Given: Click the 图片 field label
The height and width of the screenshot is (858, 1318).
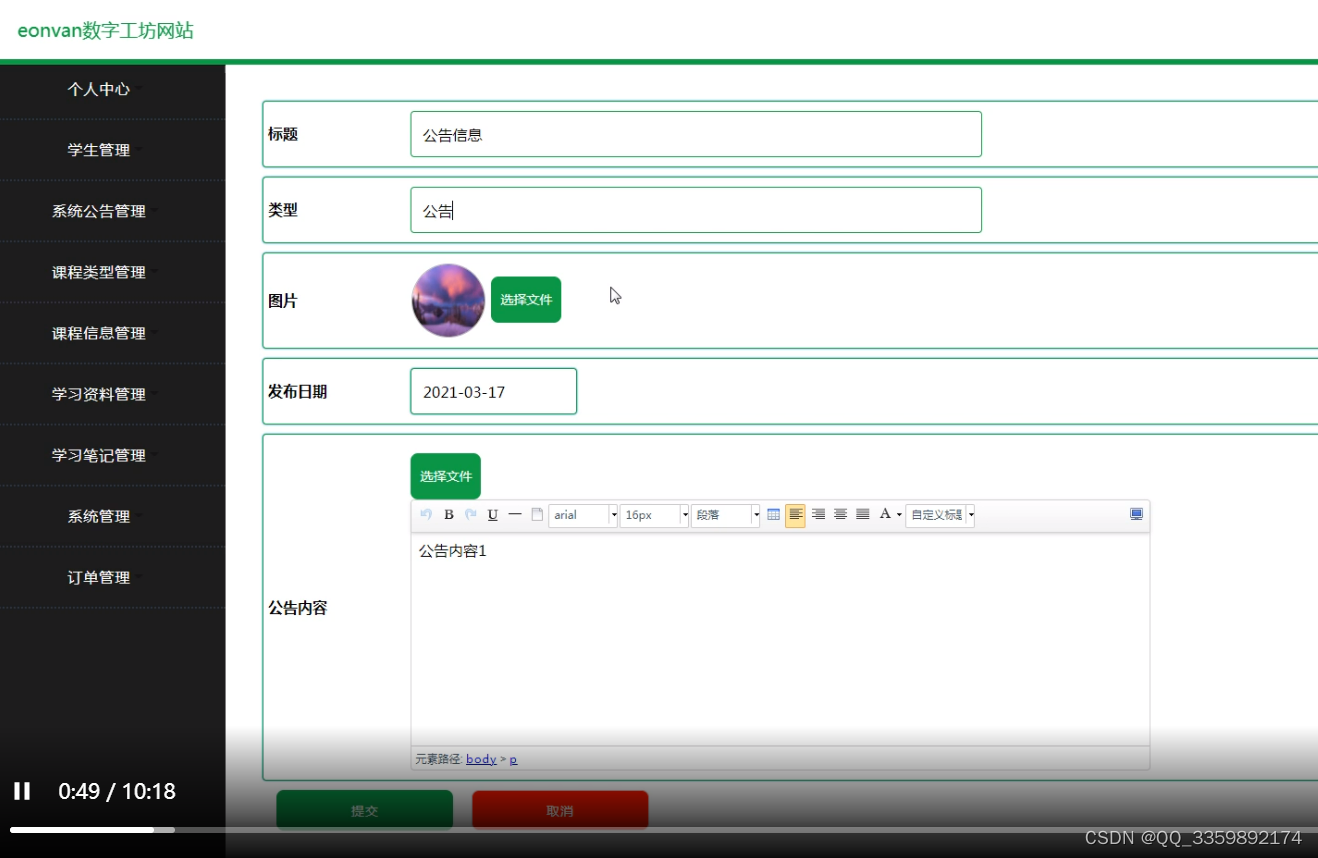Looking at the screenshot, I should (283, 301).
